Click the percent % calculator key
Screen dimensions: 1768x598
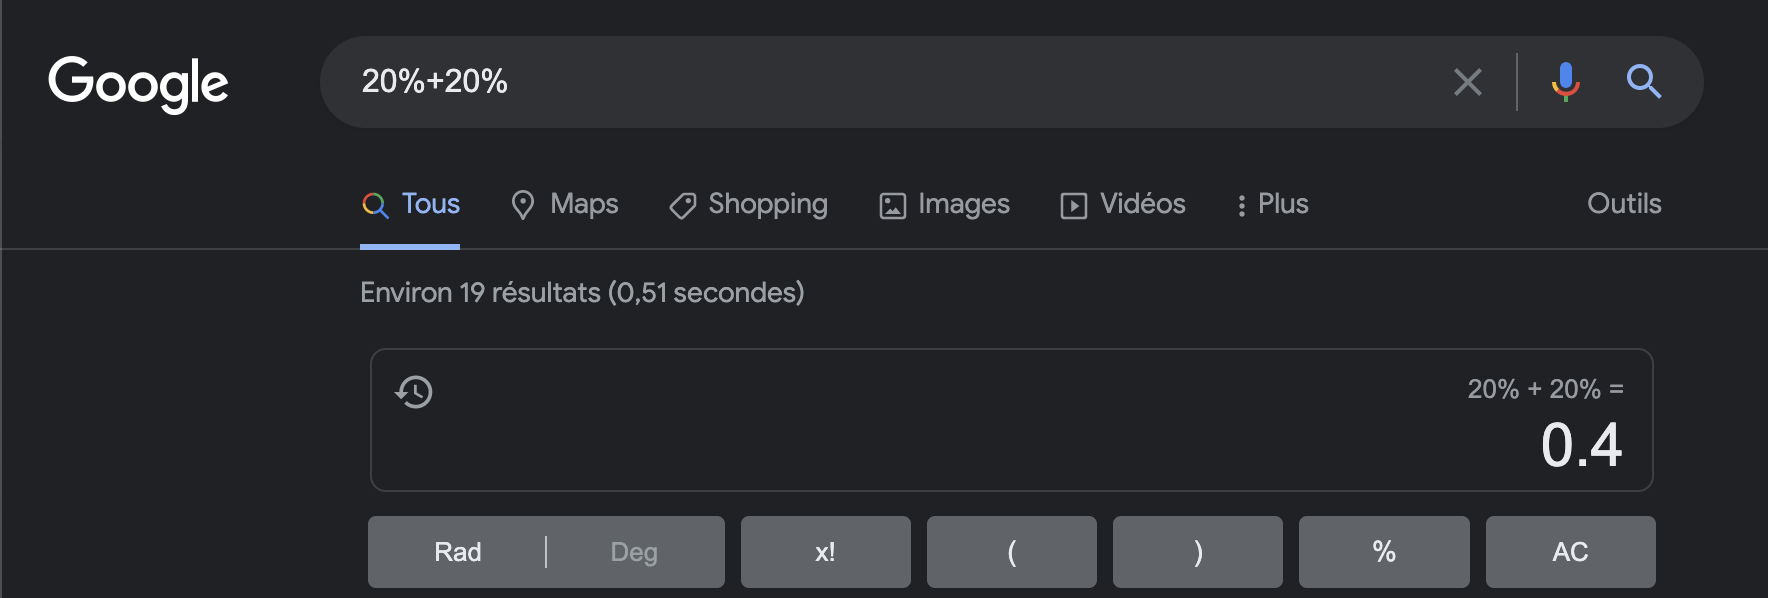coord(1384,552)
